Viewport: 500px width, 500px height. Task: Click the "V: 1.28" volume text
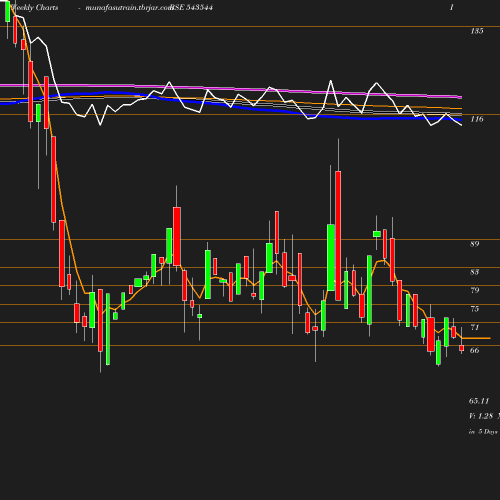click(481, 416)
